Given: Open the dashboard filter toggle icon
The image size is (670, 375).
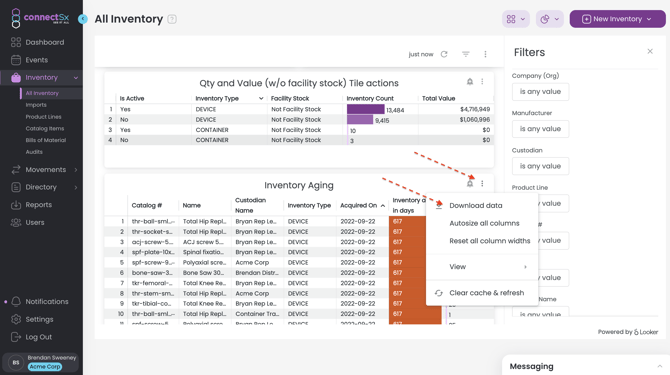Looking at the screenshot, I should (466, 54).
